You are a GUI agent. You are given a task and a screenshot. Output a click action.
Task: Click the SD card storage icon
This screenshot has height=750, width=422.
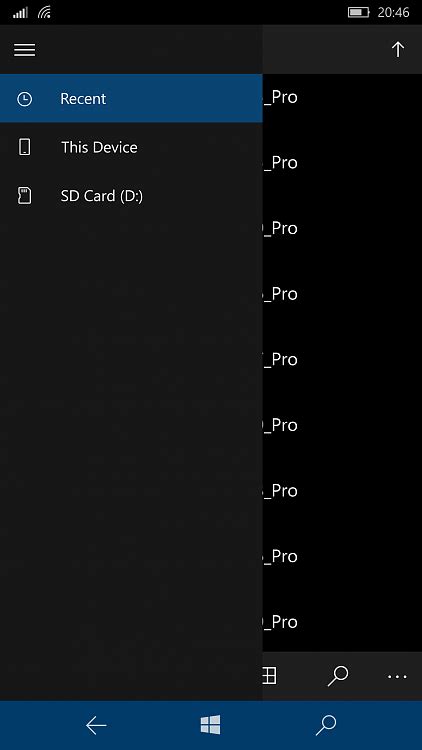coord(24,196)
